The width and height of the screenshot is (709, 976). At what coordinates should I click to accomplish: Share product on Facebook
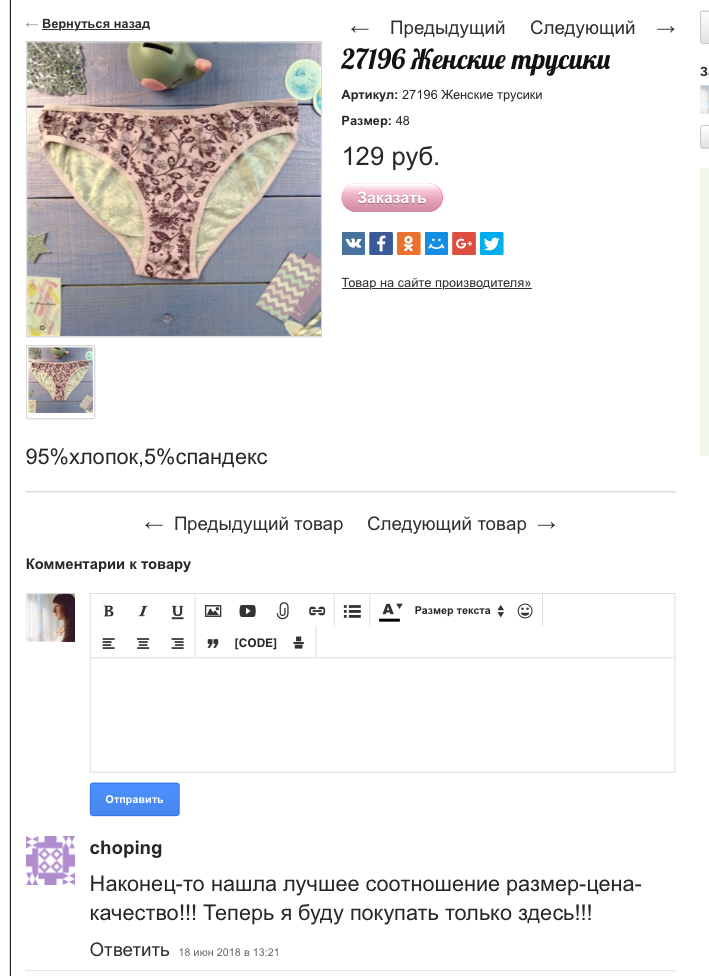tap(381, 243)
